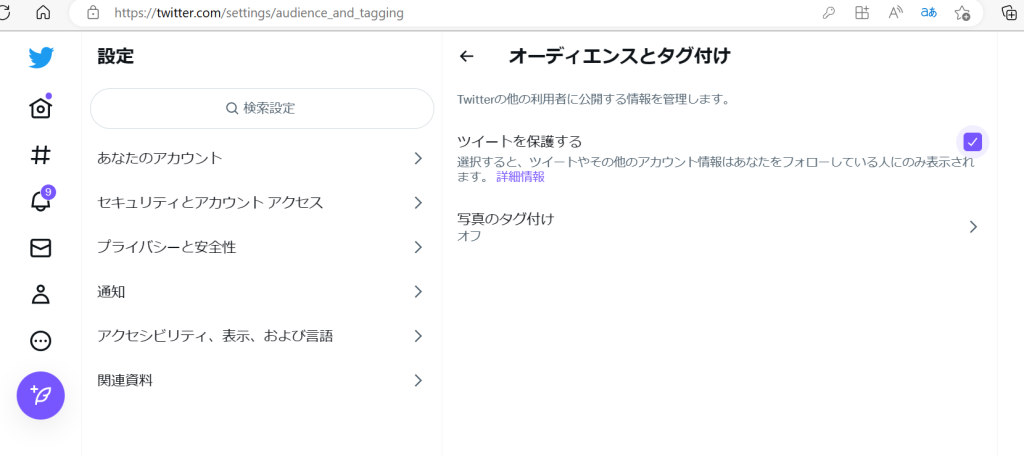Open the Explore hashtag icon
This screenshot has width=1024, height=456.
[x=41, y=155]
